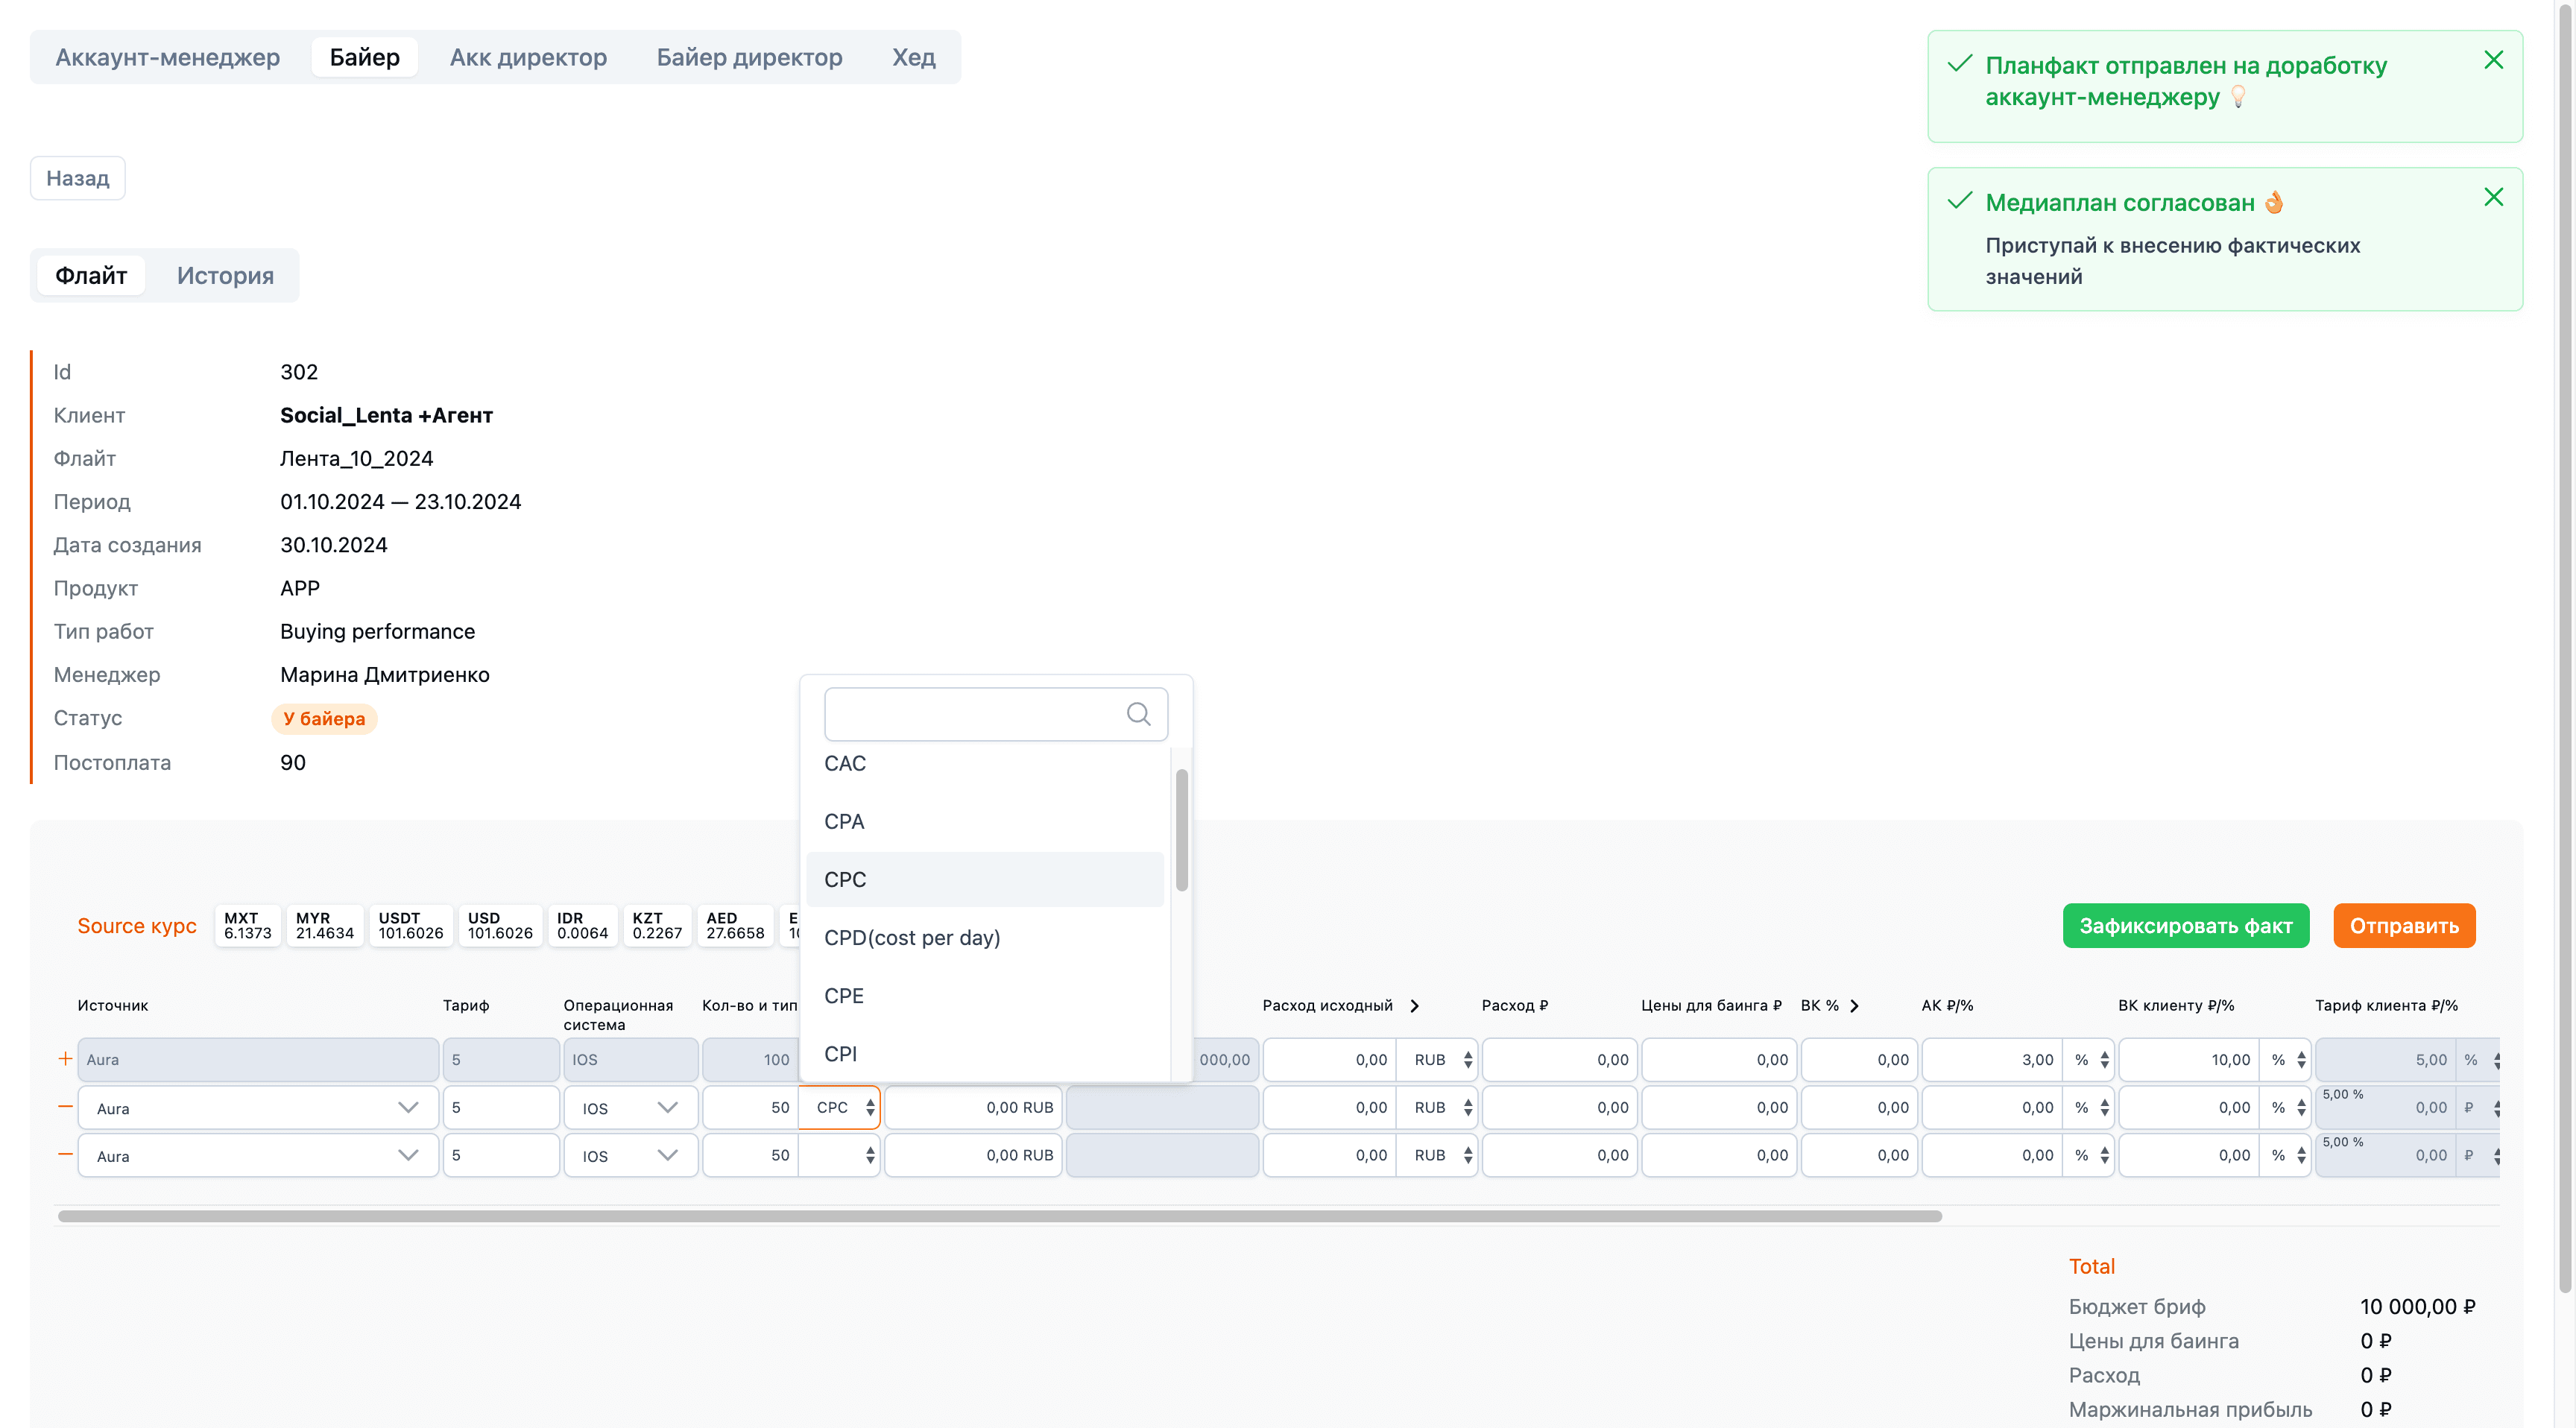Click the search magnifier icon in dropdown

click(1138, 714)
